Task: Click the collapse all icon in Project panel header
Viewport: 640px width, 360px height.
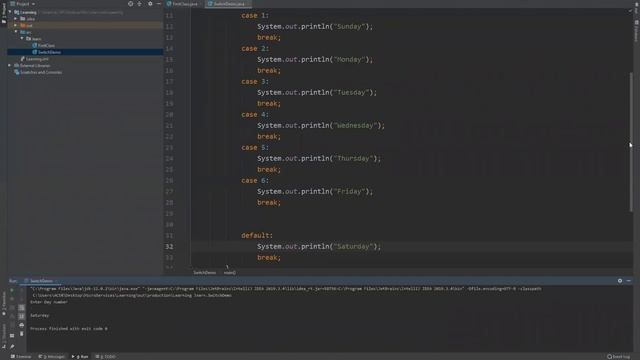Action: coord(140,4)
